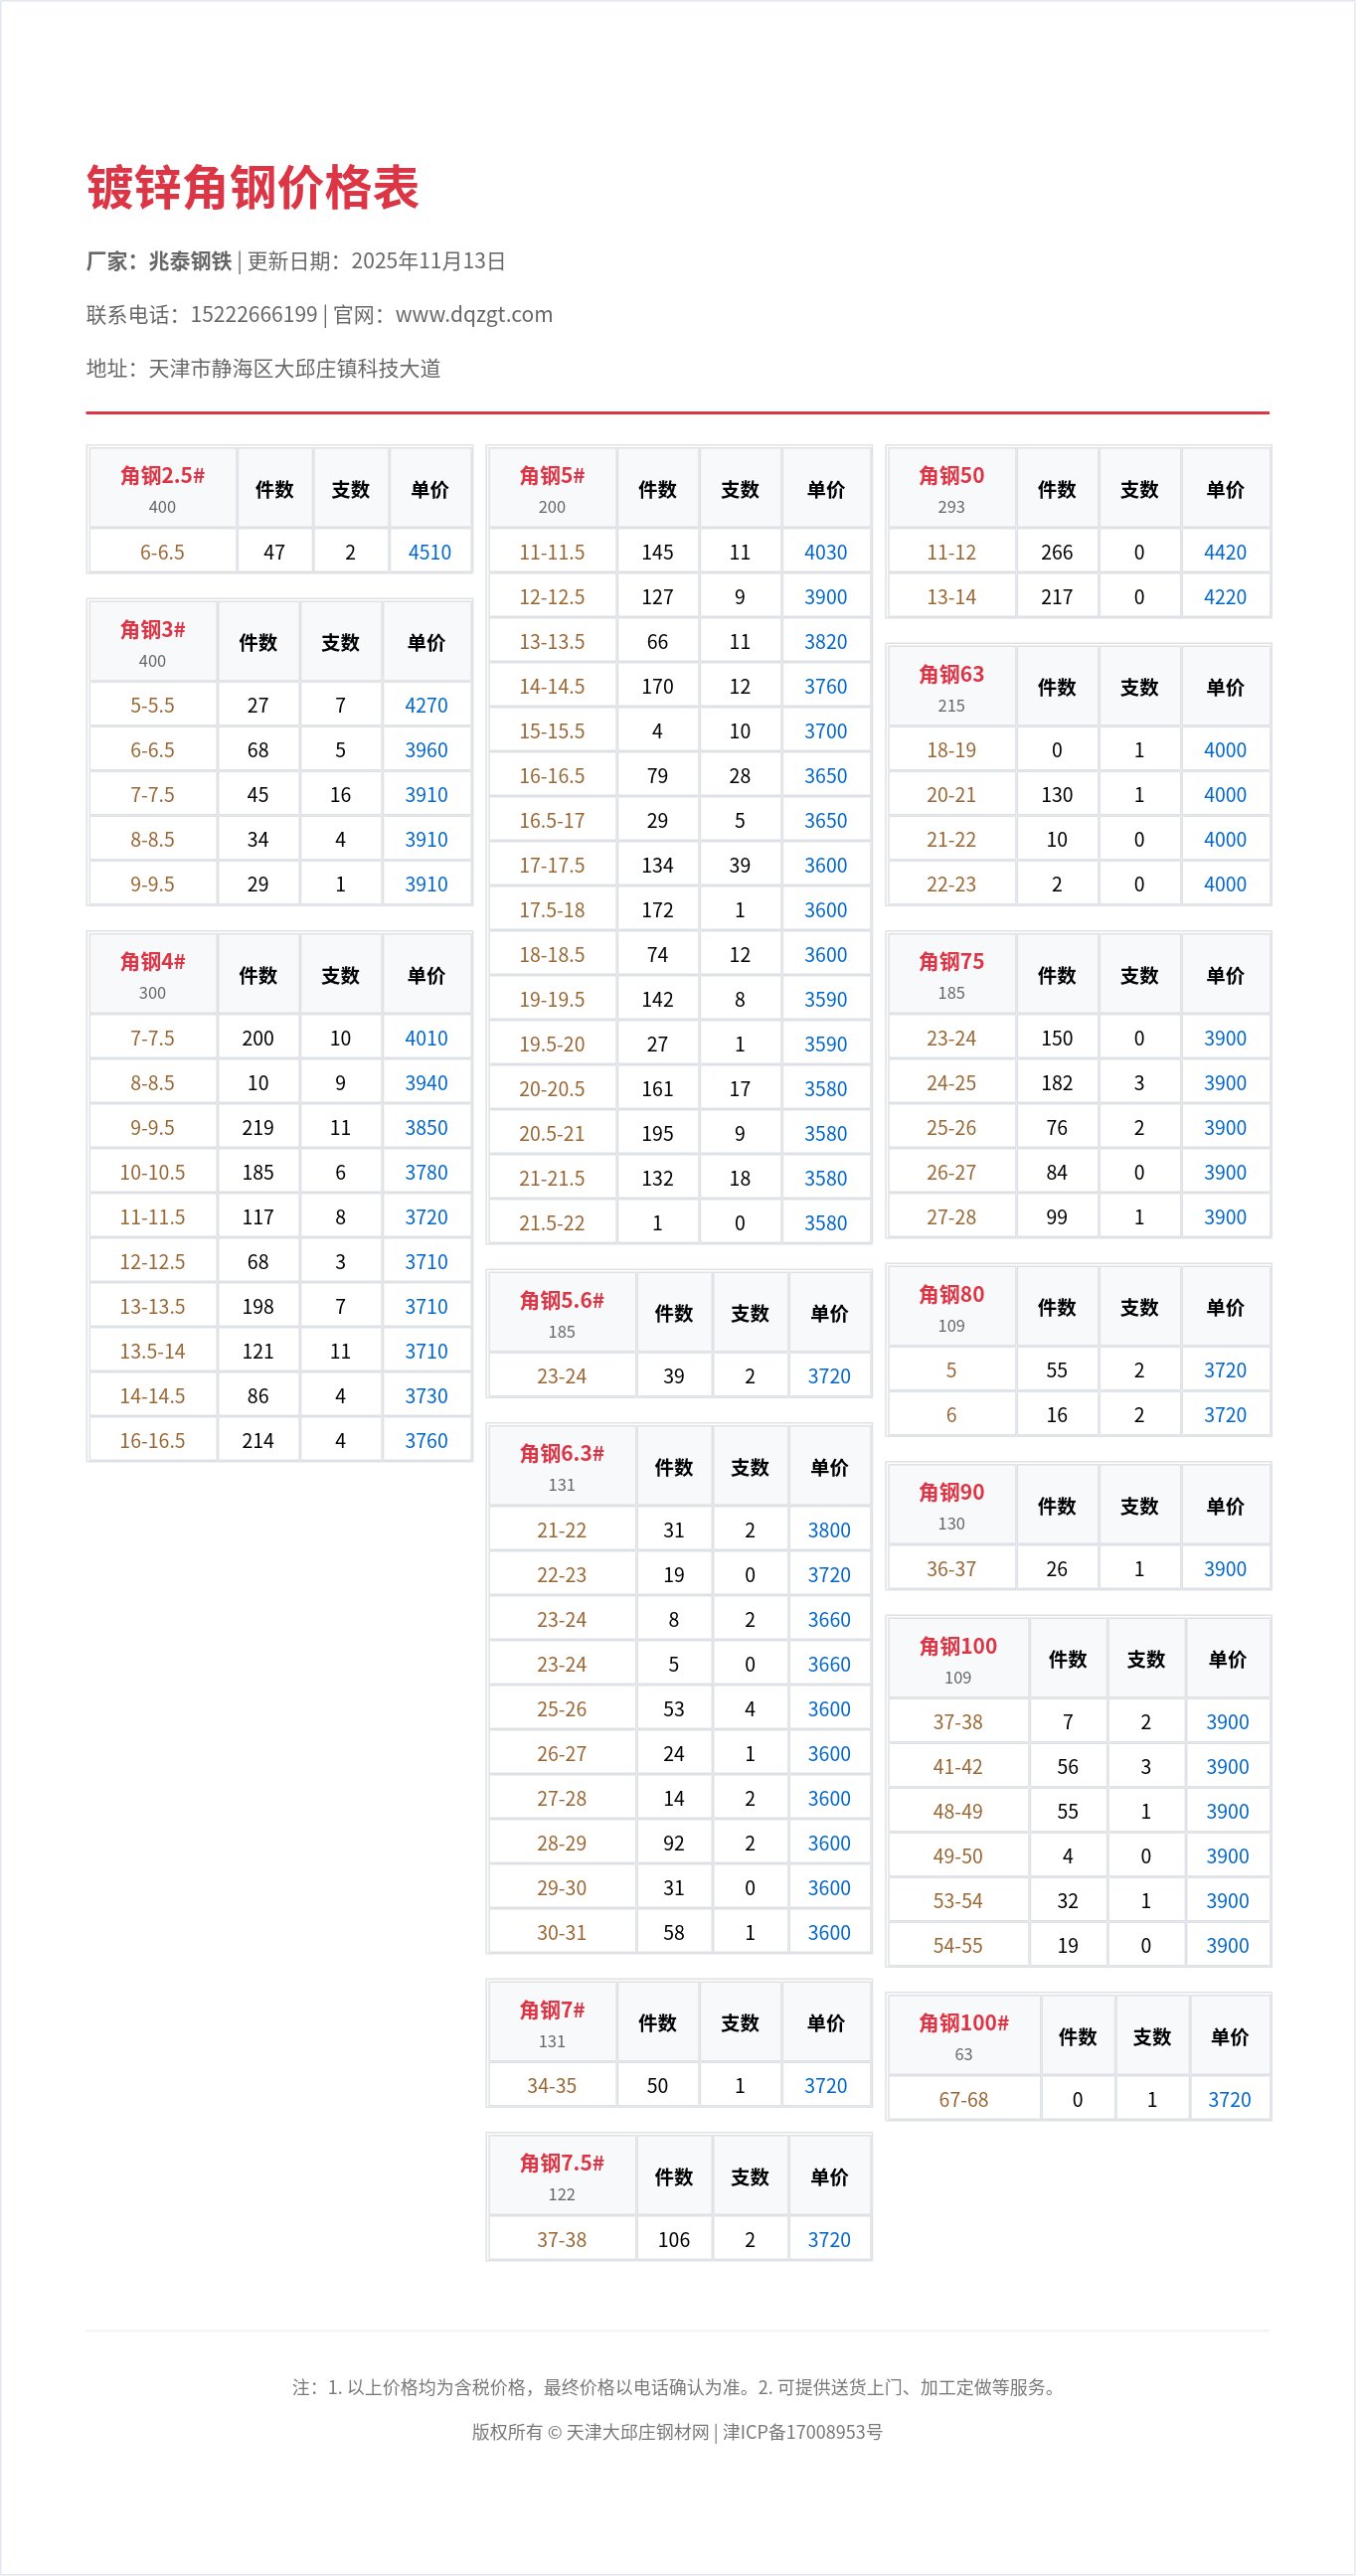Image resolution: width=1357 pixels, height=2576 pixels.
Task: Open the website www.dqzgt.com
Action: pos(474,314)
